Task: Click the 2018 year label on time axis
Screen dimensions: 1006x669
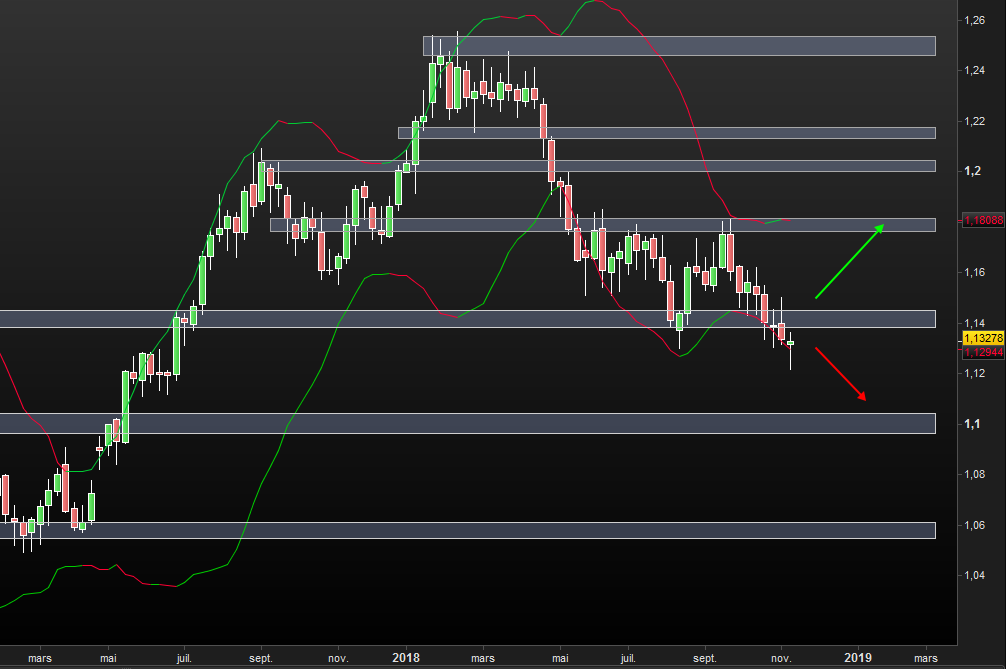Action: [x=406, y=657]
